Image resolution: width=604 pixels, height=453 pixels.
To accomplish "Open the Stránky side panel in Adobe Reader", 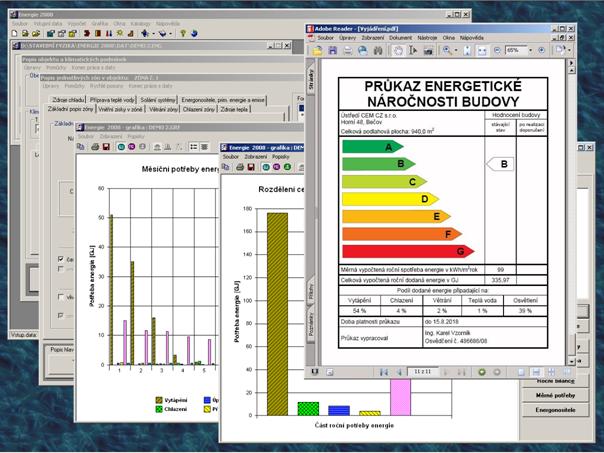I will click(x=312, y=81).
